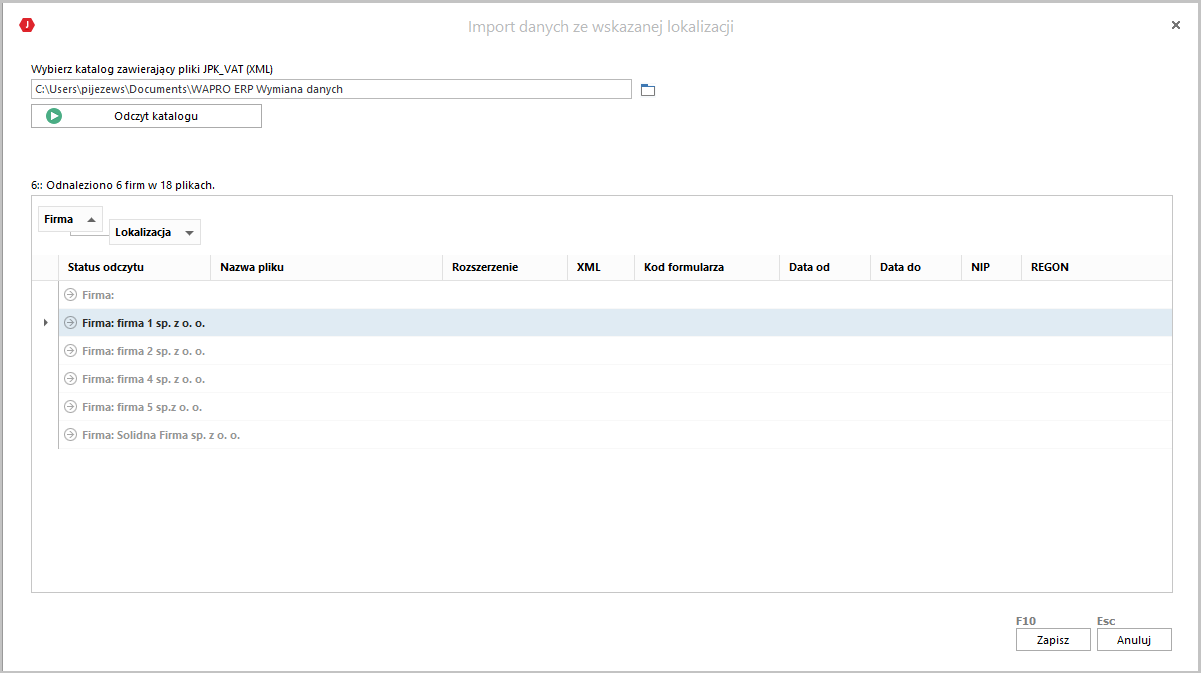Image resolution: width=1201 pixels, height=673 pixels.
Task: Expand the empty Firma group row
Action: [71, 295]
